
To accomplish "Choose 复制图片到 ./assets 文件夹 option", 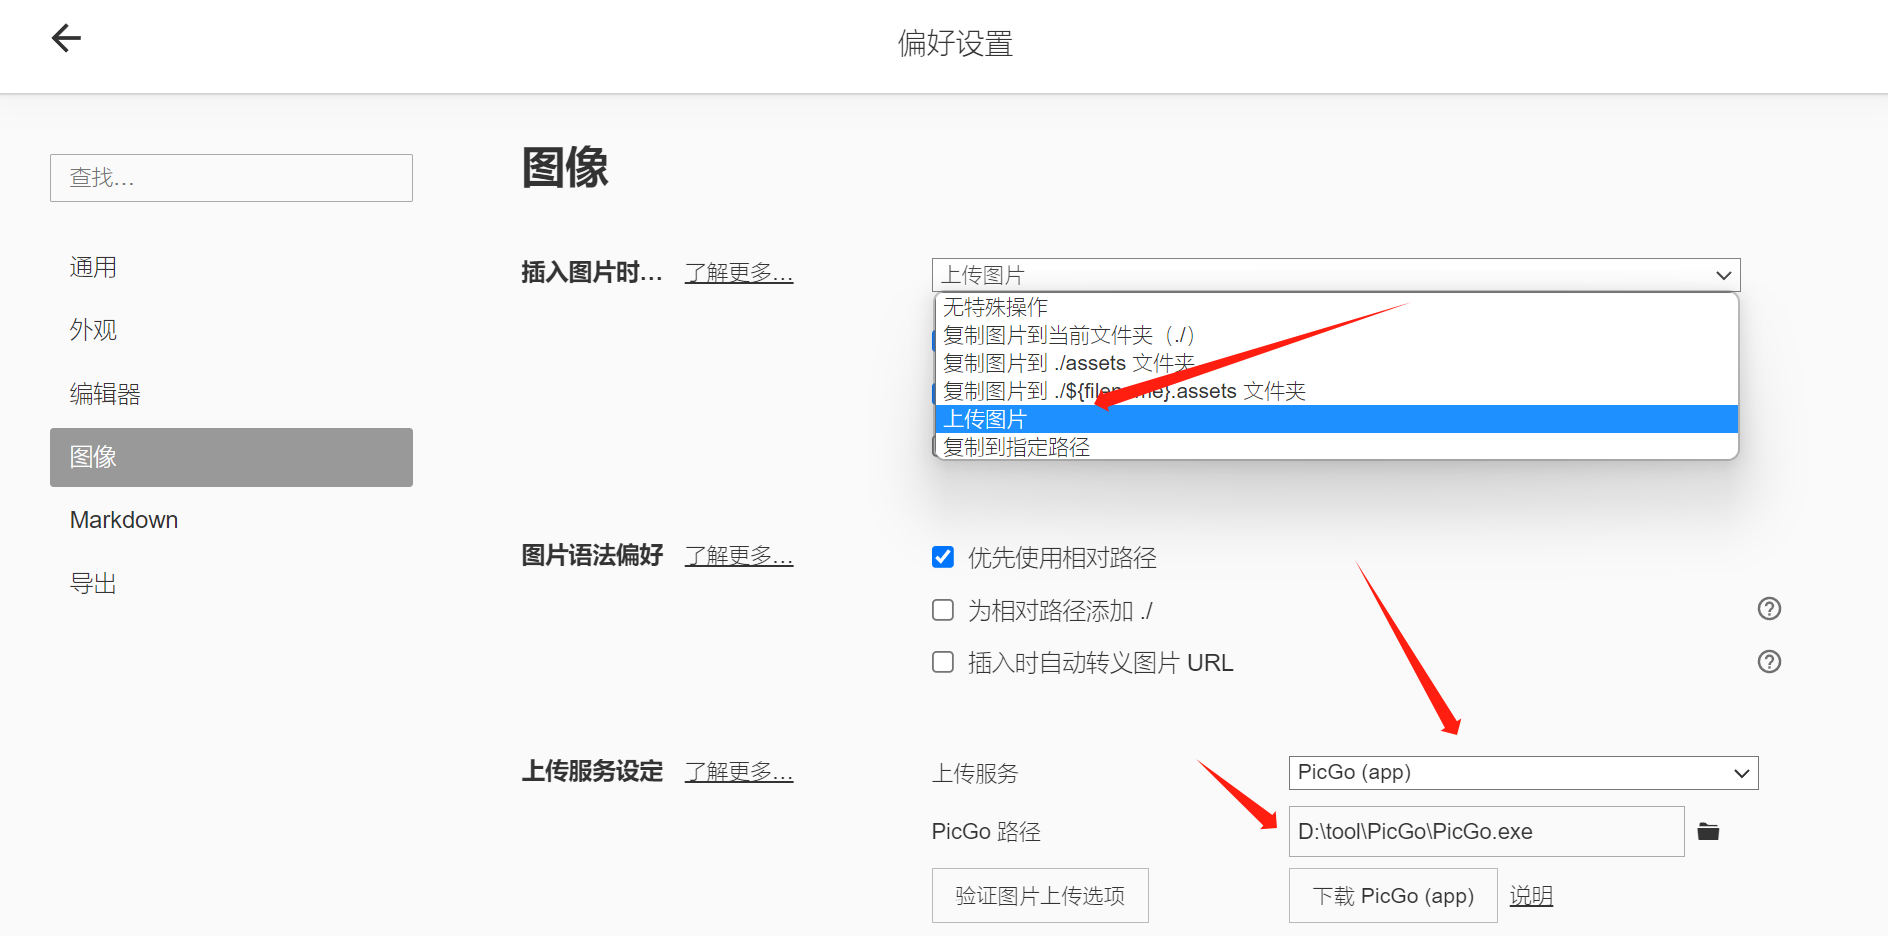I will 1336,363.
